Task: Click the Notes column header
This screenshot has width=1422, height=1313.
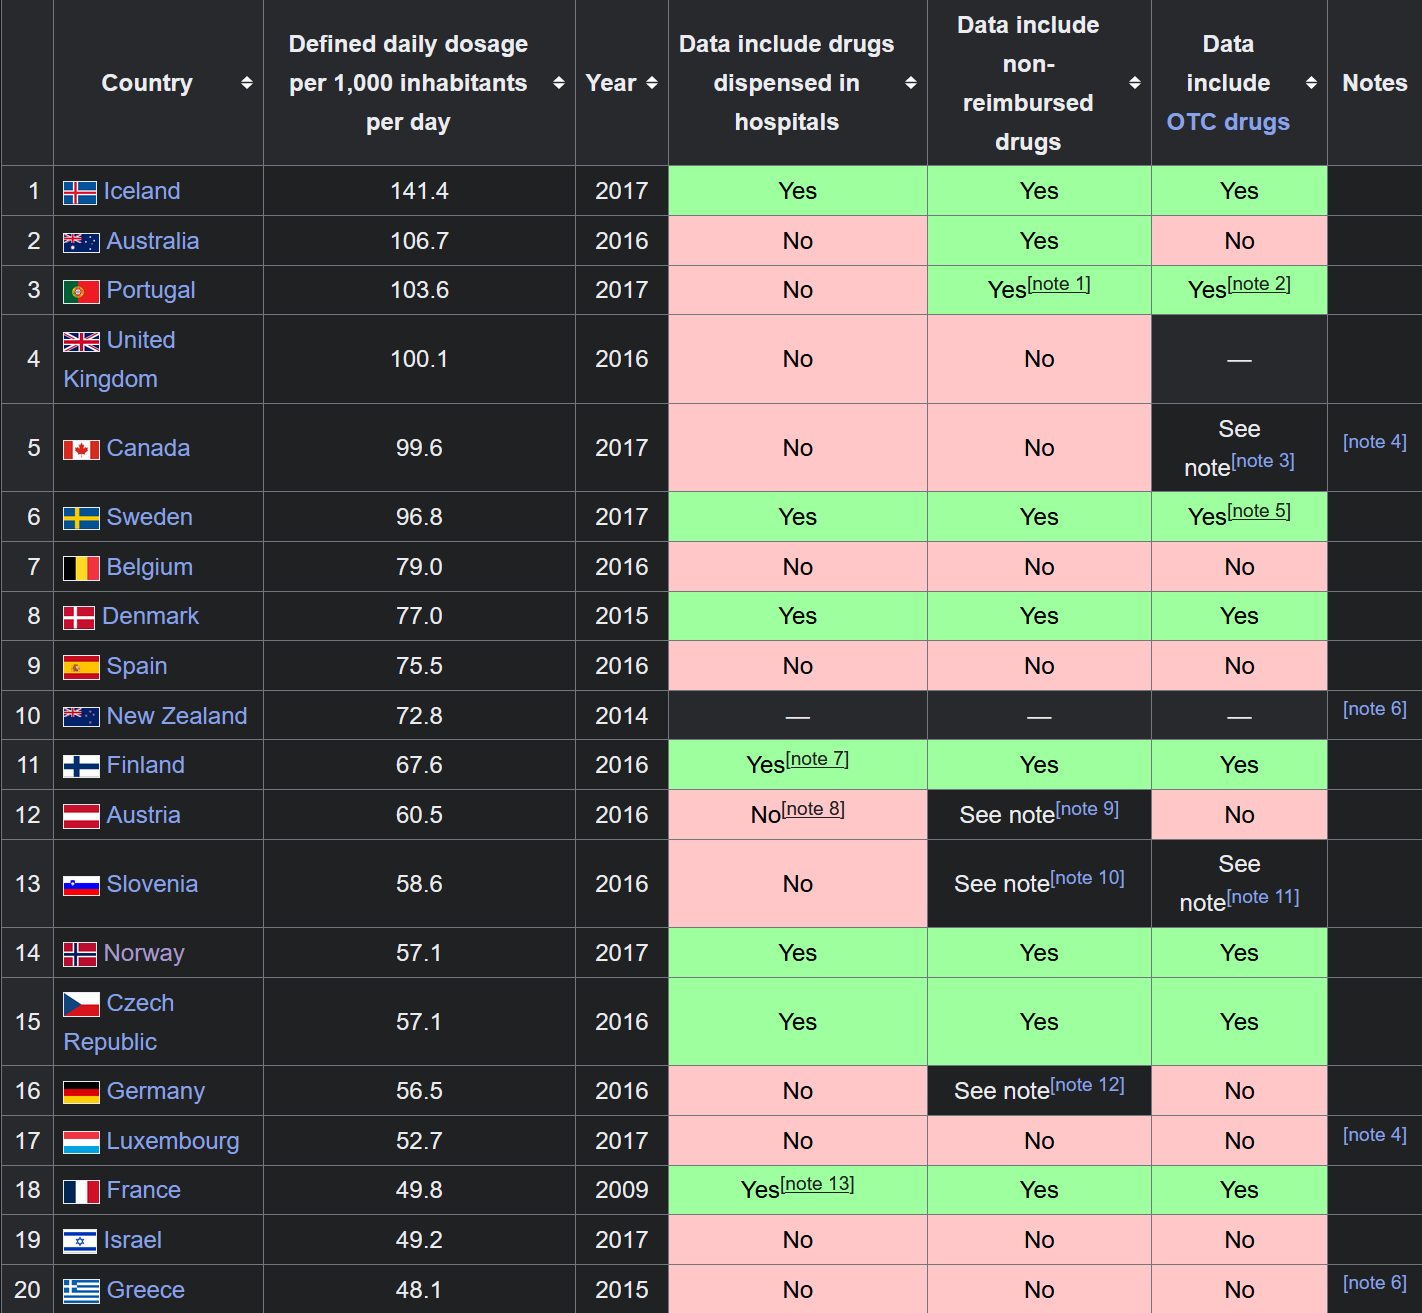Action: point(1375,83)
